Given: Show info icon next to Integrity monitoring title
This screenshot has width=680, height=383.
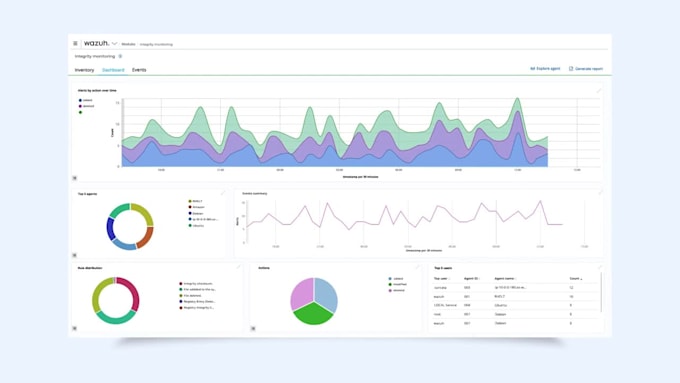Looking at the screenshot, I should 120,56.
